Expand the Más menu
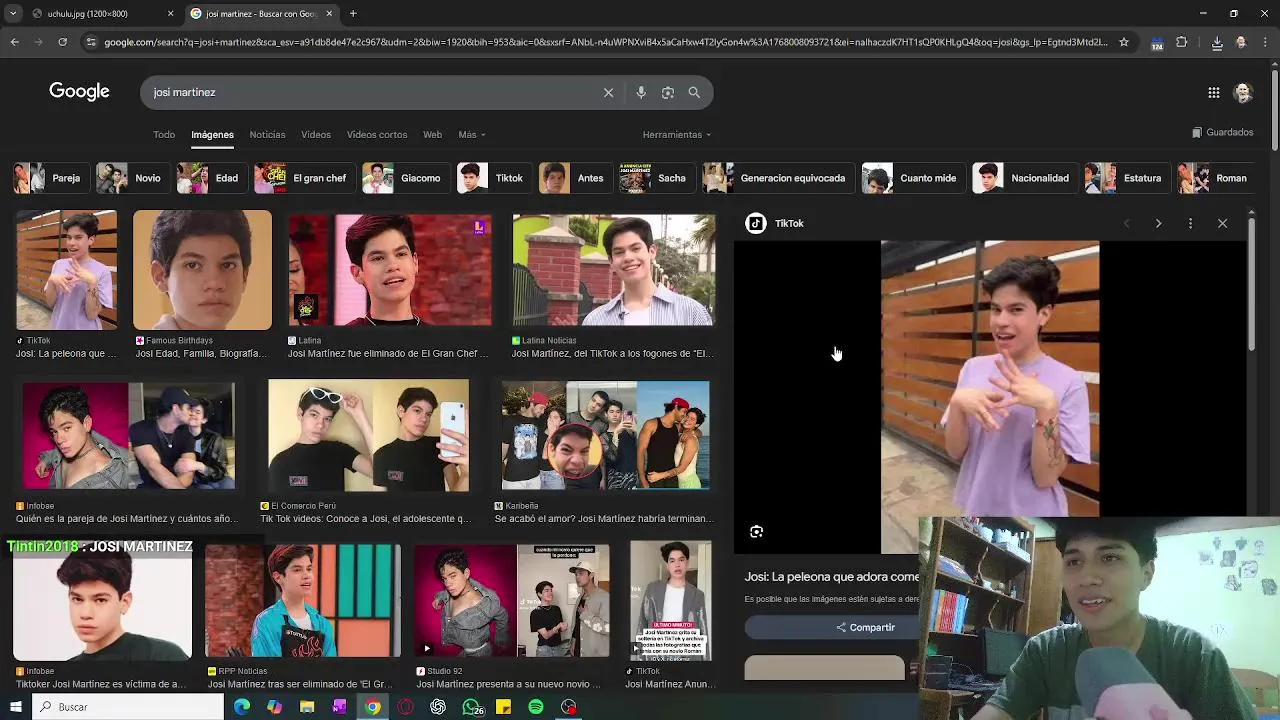This screenshot has width=1280, height=720. click(472, 134)
